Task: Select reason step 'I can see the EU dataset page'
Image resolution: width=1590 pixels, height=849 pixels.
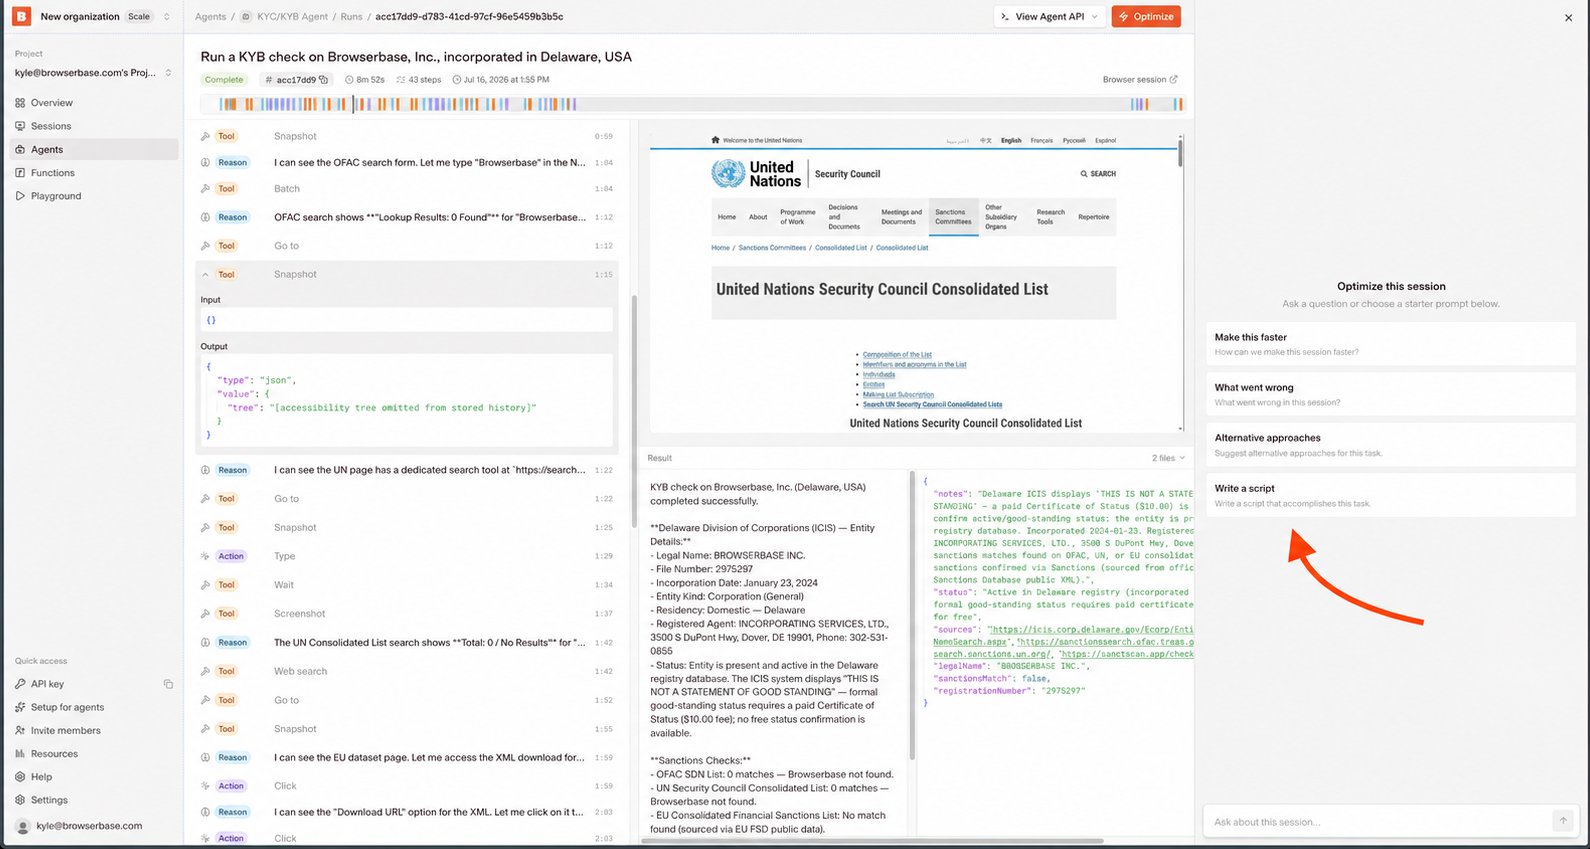Action: tap(407, 758)
